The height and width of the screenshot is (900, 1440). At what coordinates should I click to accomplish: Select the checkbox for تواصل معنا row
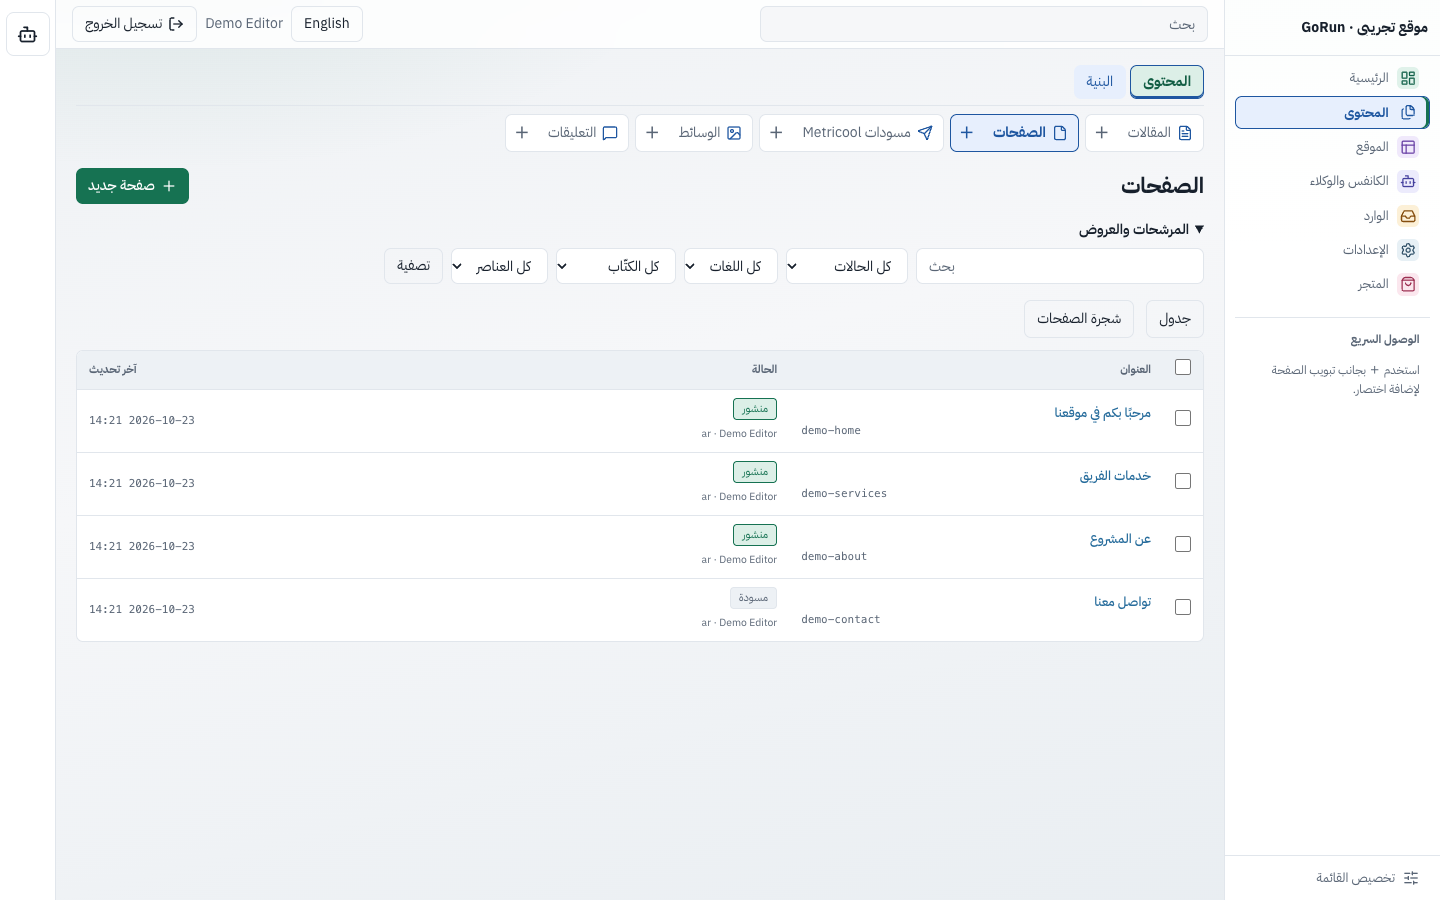pyautogui.click(x=1183, y=607)
